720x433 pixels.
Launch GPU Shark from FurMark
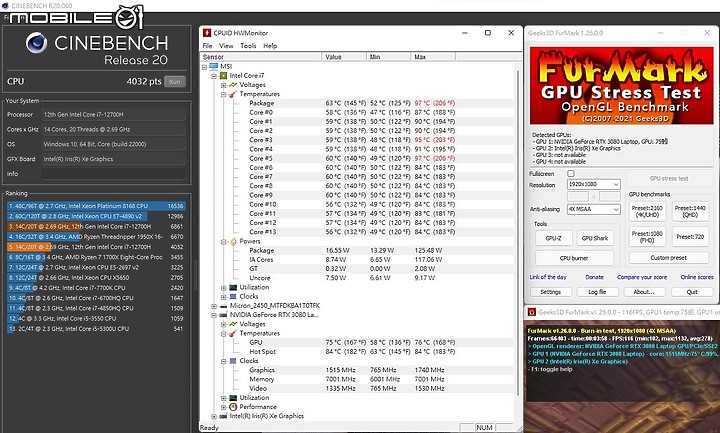click(595, 238)
